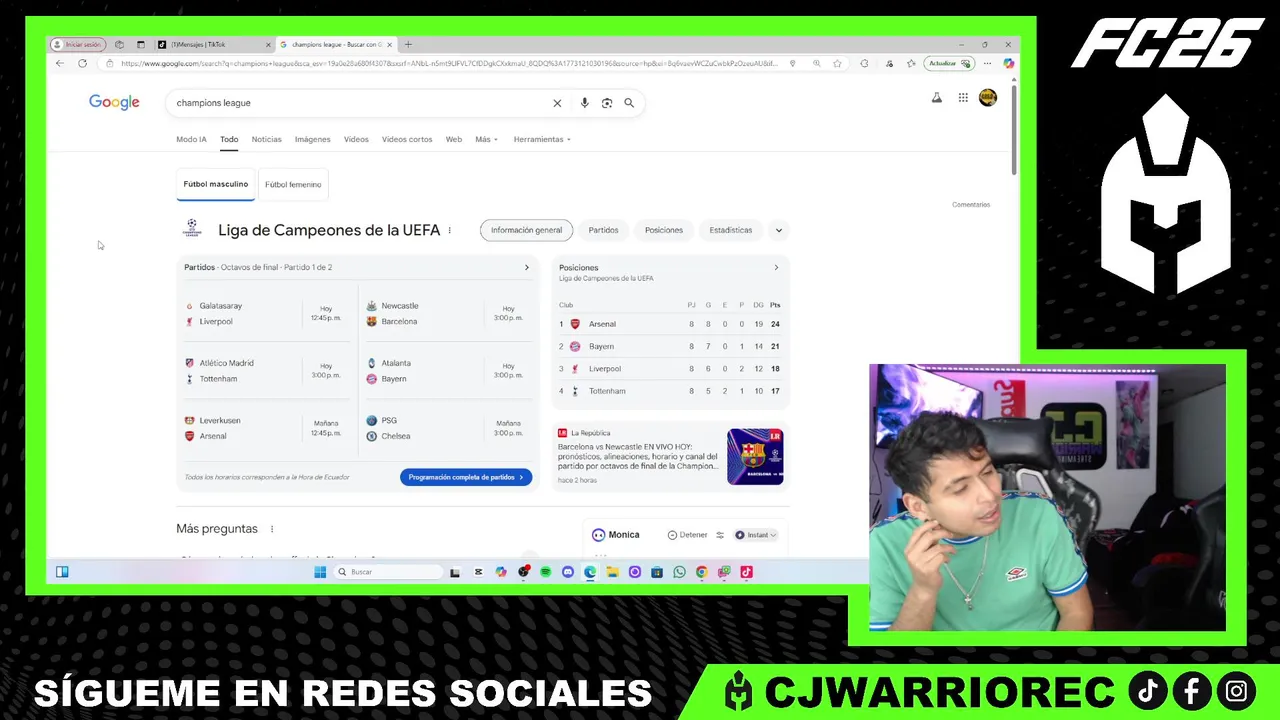Switch to Modo IA tab
The image size is (1280, 720).
point(191,139)
